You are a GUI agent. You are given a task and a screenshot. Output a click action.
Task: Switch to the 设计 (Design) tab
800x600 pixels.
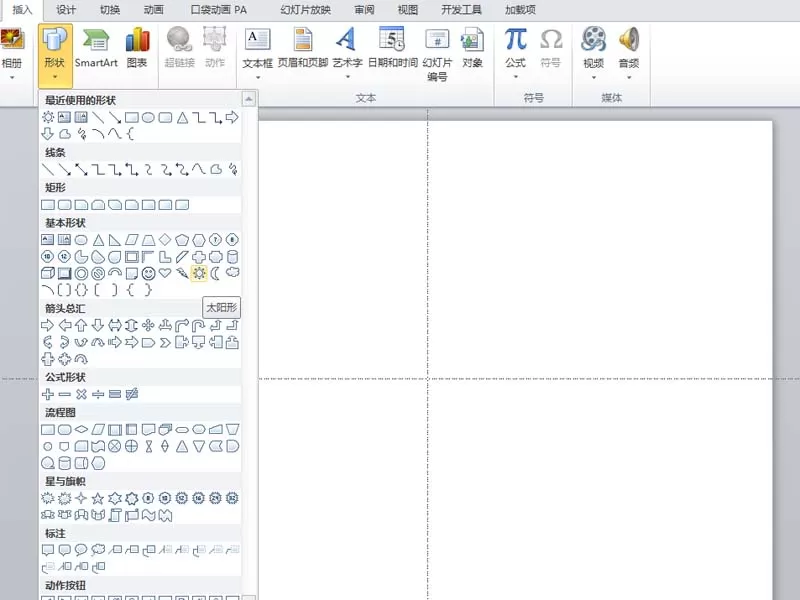tap(66, 10)
